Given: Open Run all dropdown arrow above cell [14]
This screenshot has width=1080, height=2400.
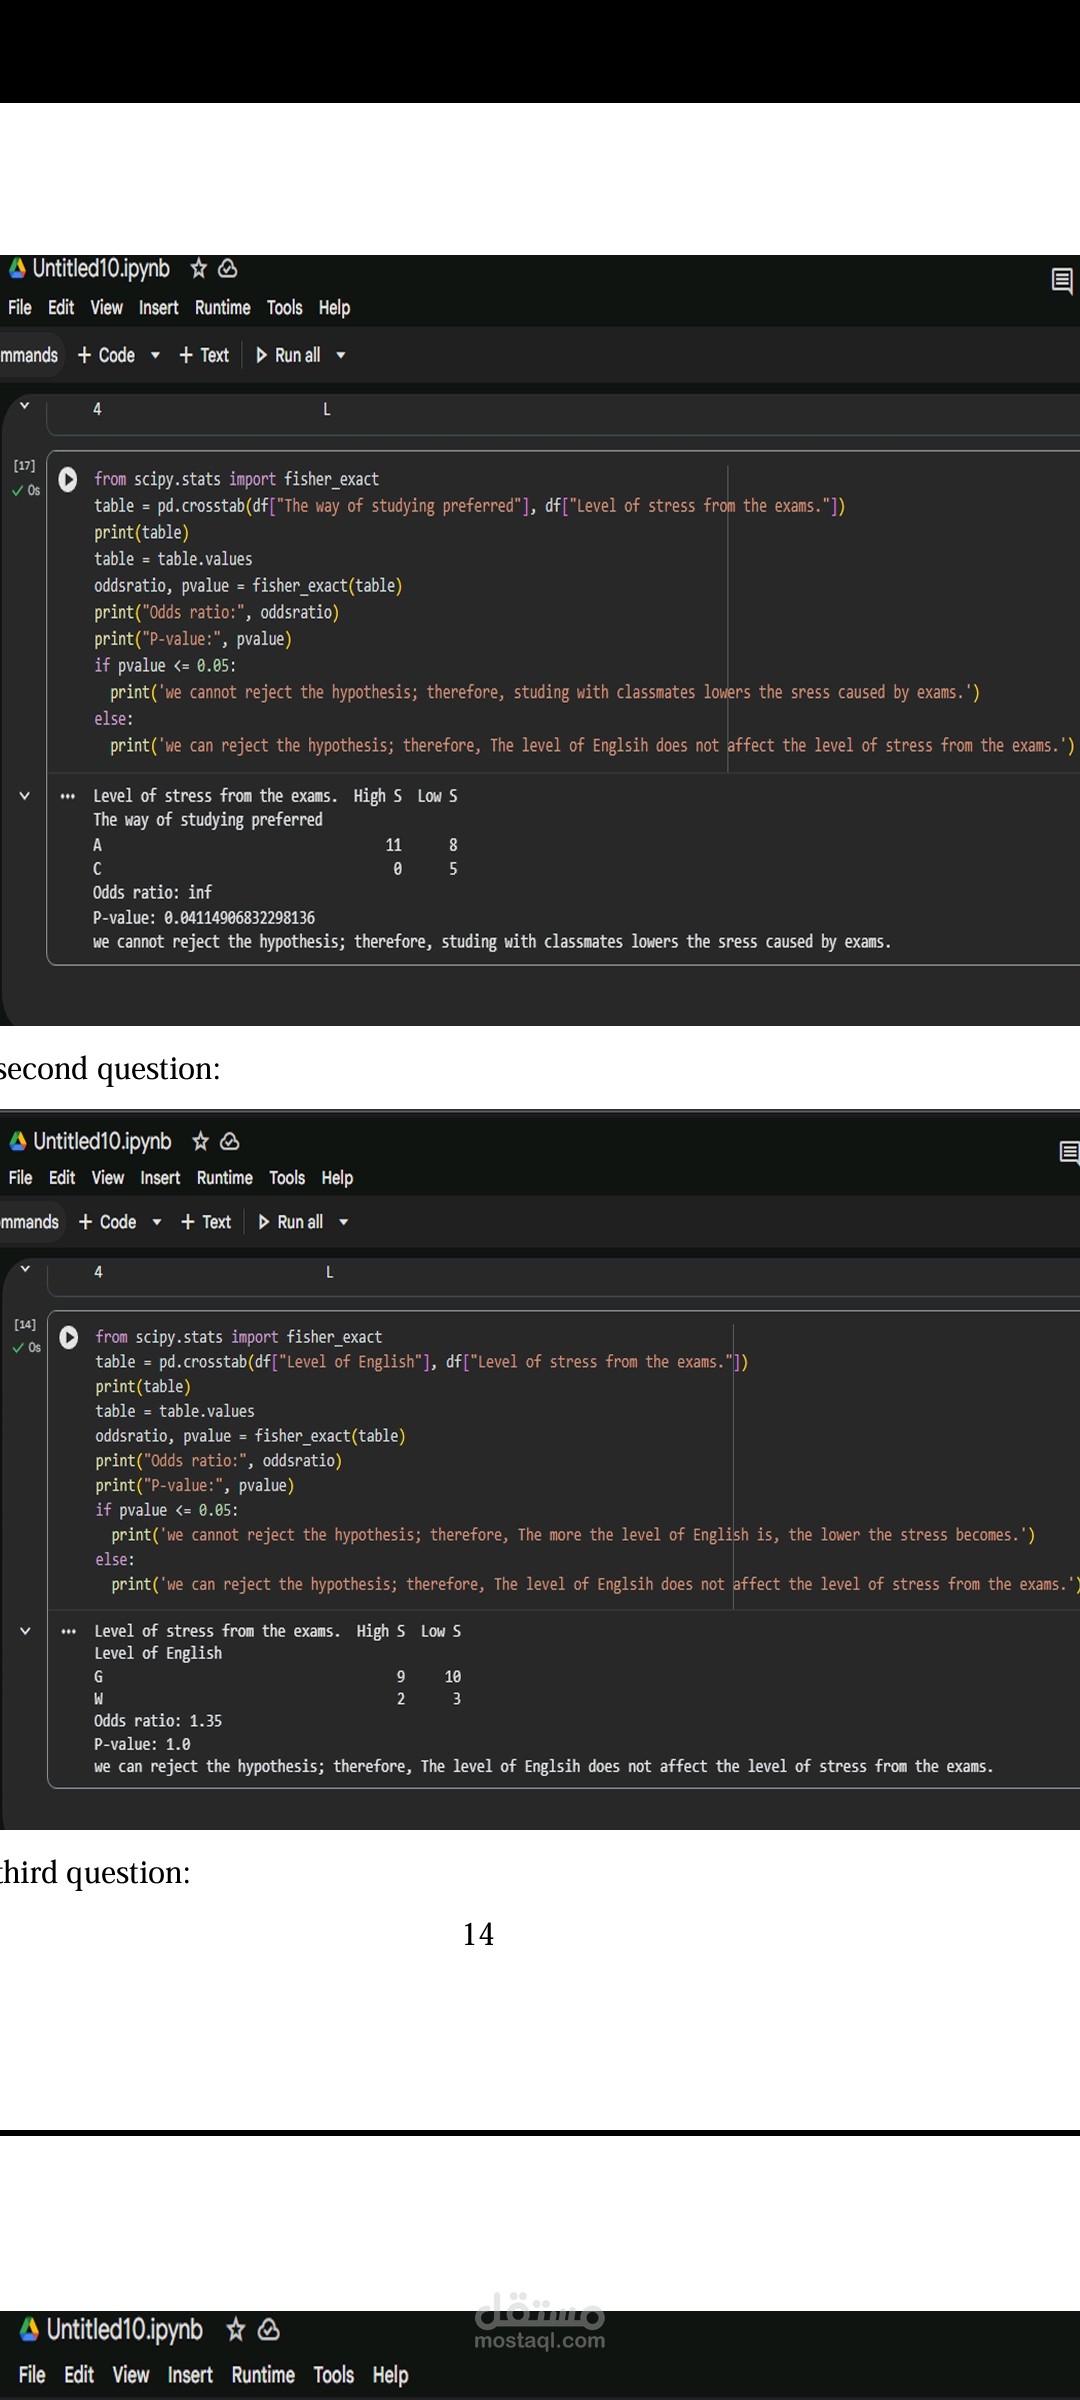Looking at the screenshot, I should tap(344, 1222).
